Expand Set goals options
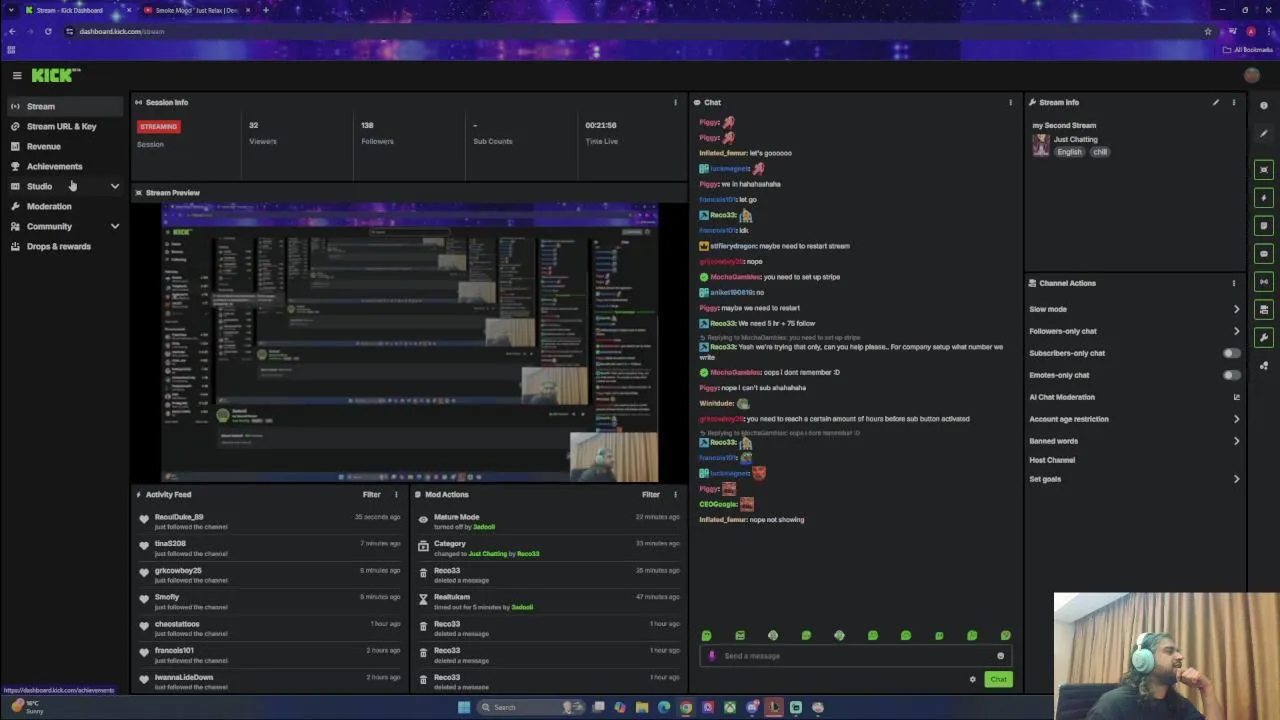 pos(1236,479)
